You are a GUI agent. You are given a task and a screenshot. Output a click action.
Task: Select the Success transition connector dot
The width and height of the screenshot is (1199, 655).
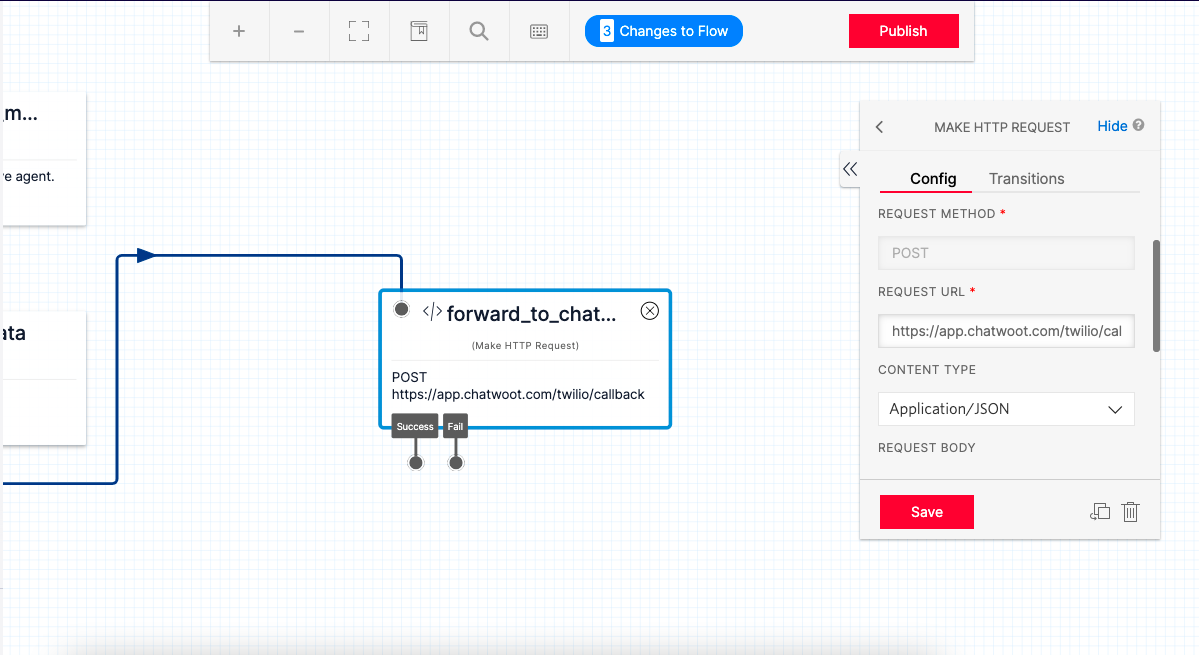415,462
